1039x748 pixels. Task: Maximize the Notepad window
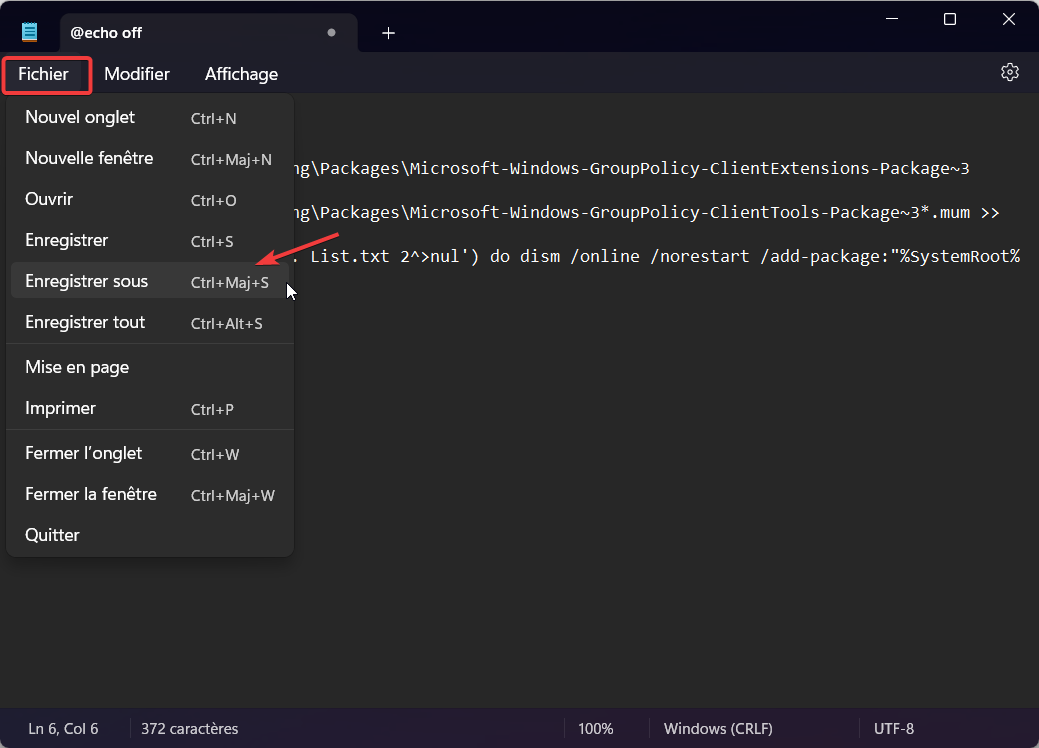coord(950,19)
